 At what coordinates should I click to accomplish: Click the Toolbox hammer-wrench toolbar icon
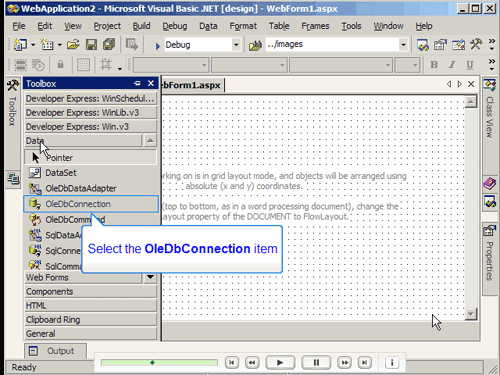coord(476,44)
